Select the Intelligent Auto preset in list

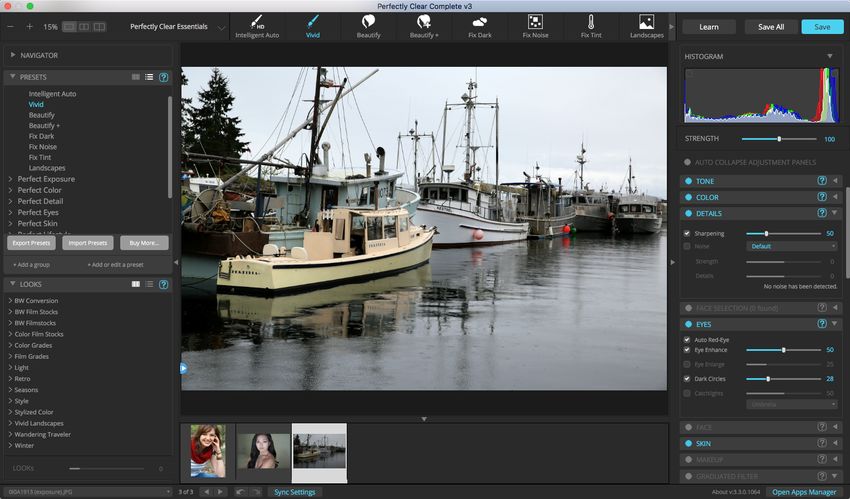click(x=52, y=94)
